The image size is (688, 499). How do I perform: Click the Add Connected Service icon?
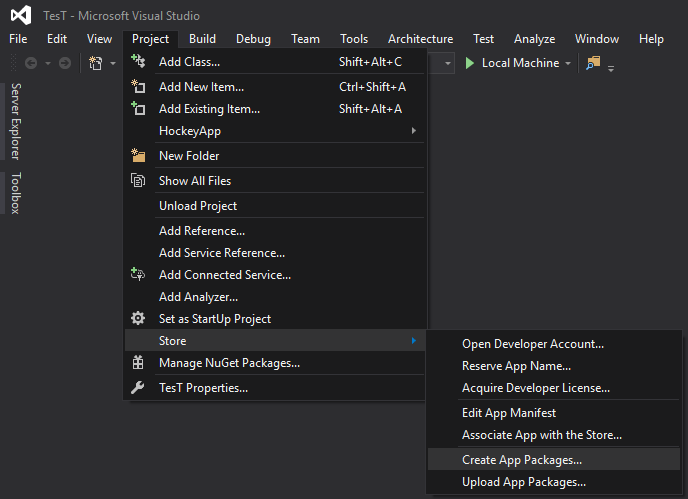(x=139, y=275)
